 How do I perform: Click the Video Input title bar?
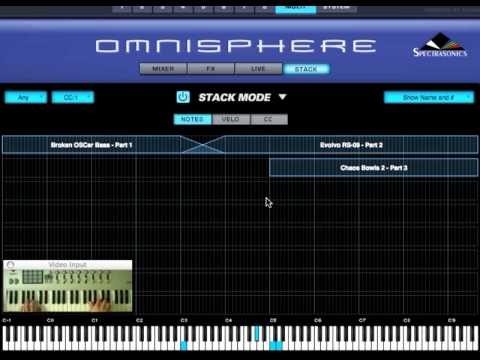coord(68,265)
